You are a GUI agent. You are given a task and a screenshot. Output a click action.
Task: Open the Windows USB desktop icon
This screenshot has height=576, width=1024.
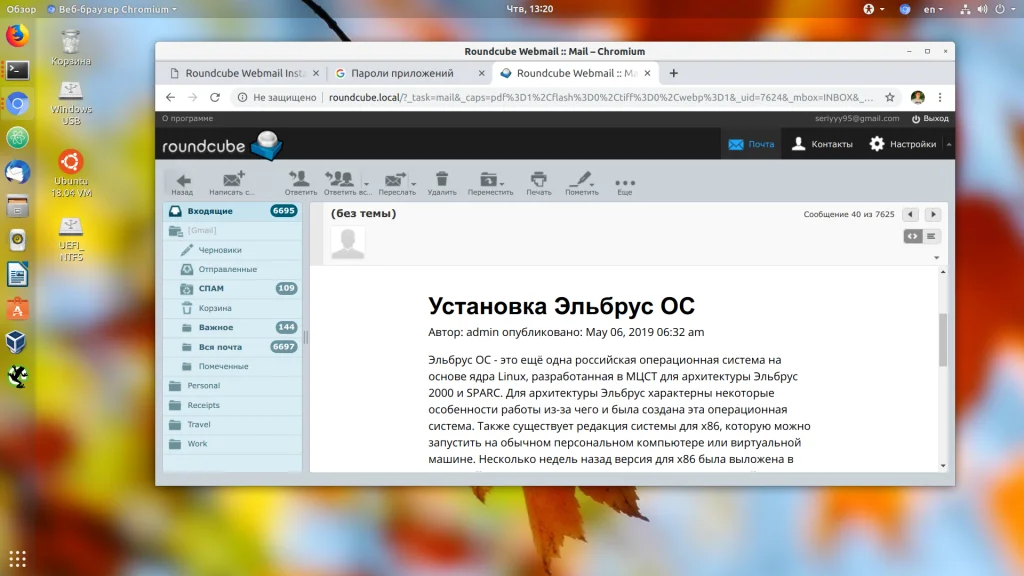[x=71, y=103]
